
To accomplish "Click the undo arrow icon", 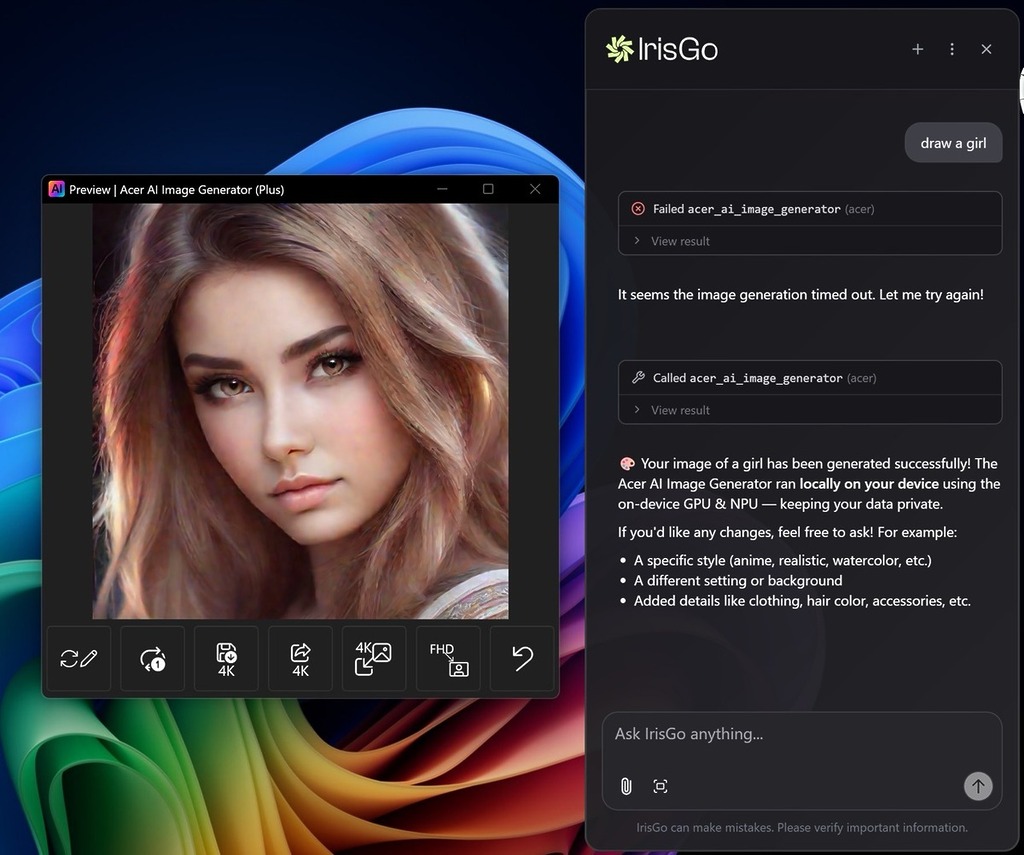I will [522, 658].
